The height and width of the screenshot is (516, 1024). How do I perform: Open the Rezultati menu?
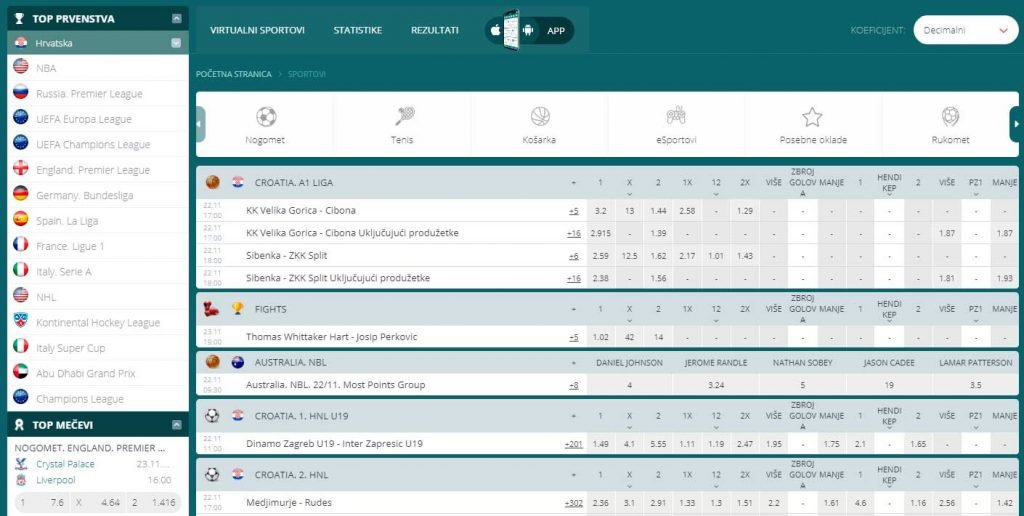pos(435,30)
